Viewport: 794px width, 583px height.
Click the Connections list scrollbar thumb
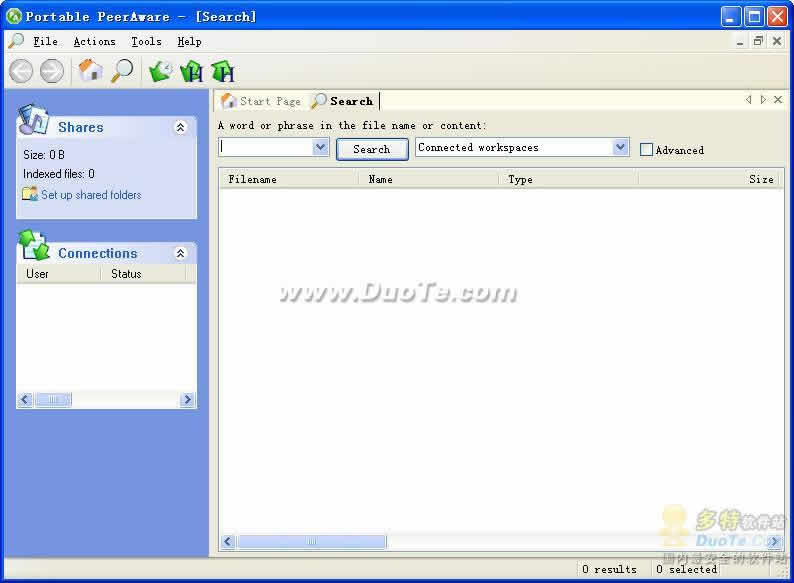[53, 400]
